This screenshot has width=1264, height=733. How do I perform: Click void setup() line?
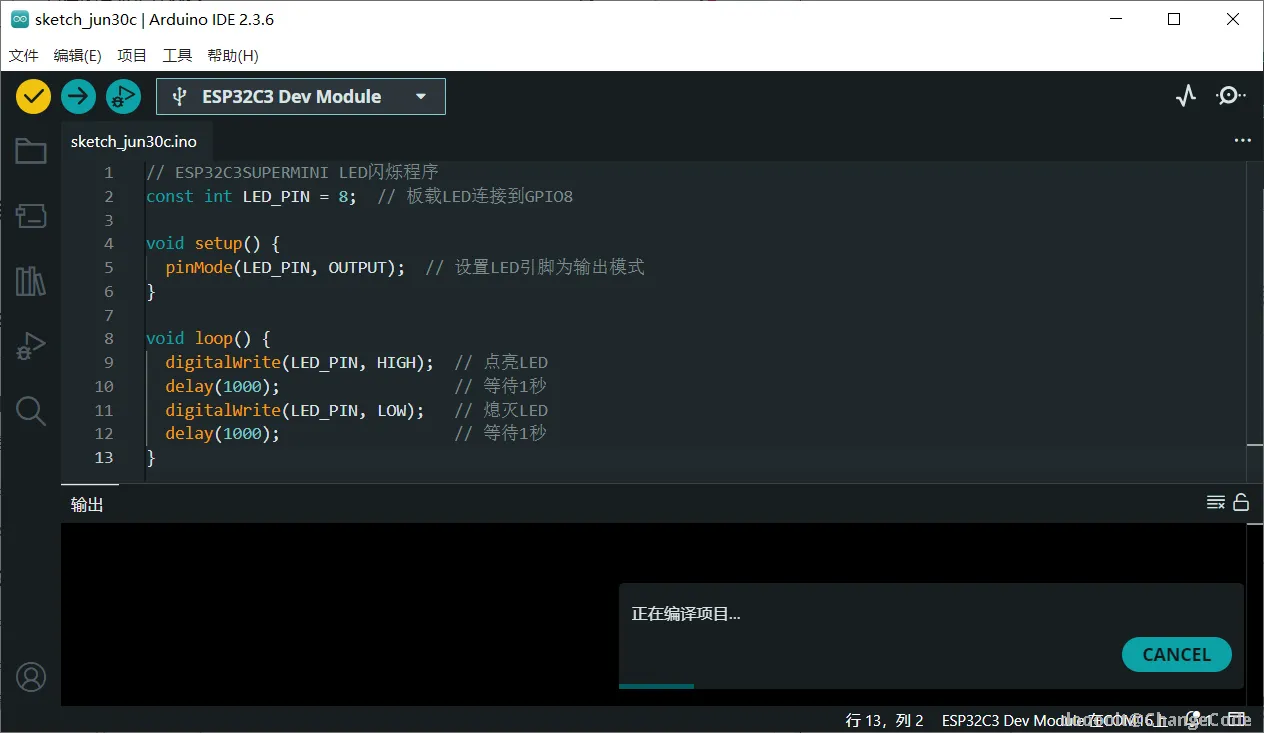click(x=213, y=243)
